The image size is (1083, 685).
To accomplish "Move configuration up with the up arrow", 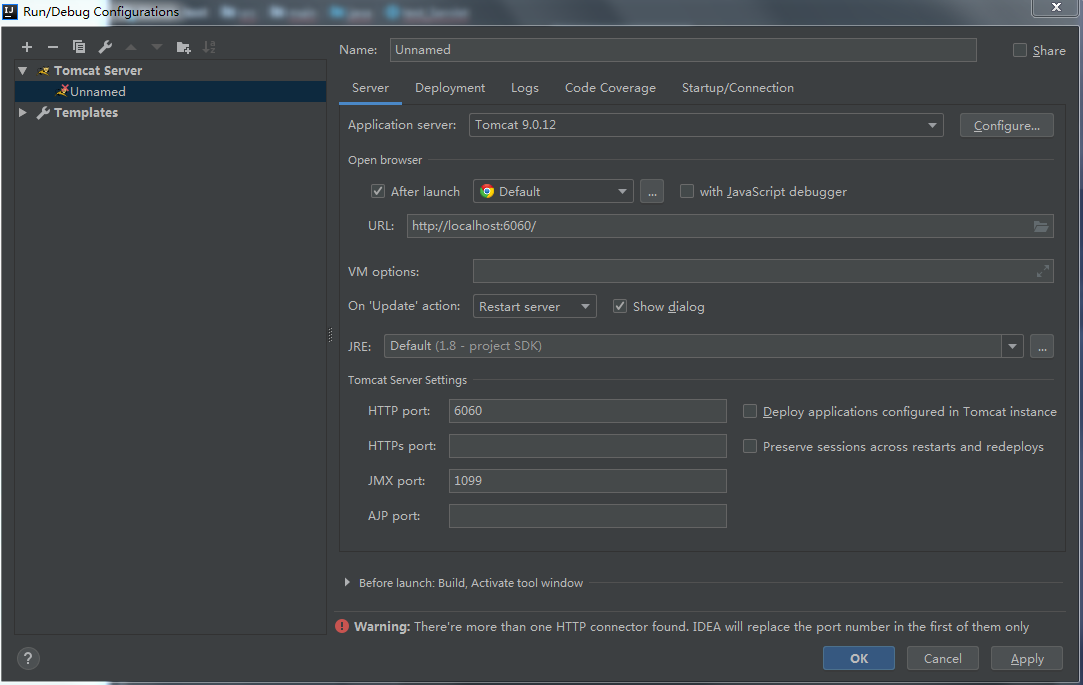I will (131, 47).
